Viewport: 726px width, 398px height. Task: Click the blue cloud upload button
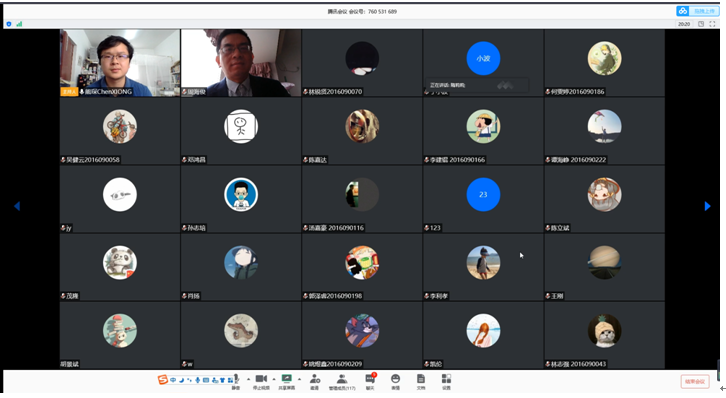[698, 11]
